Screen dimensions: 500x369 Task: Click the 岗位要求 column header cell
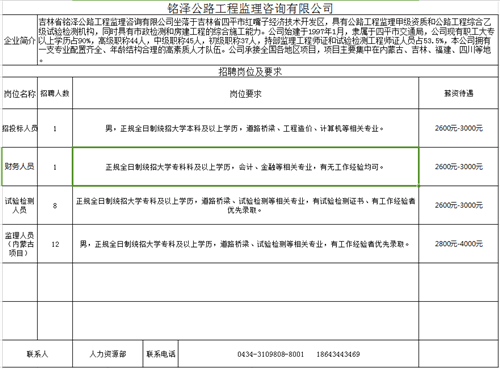(x=246, y=93)
